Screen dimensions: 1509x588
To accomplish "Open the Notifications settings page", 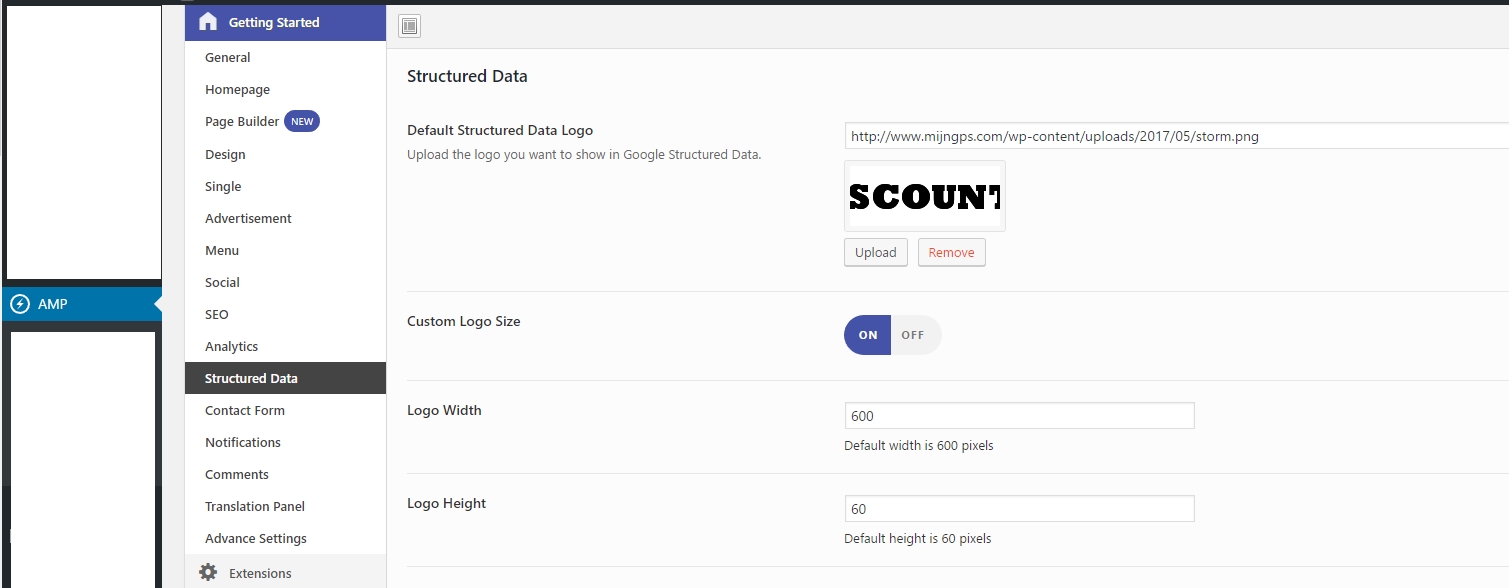I will [242, 442].
